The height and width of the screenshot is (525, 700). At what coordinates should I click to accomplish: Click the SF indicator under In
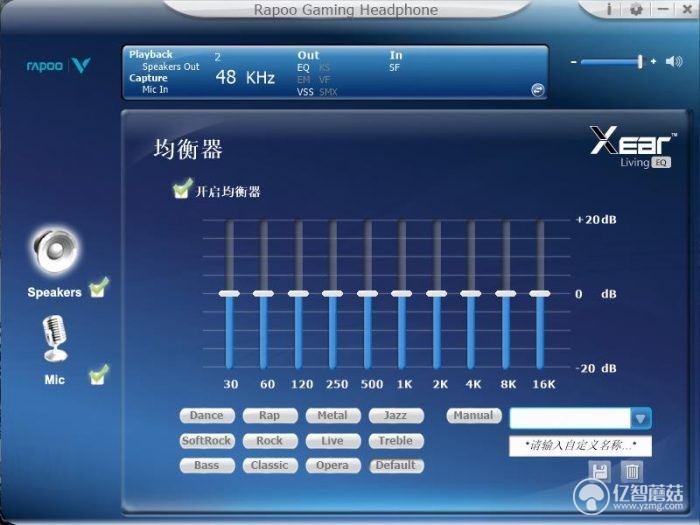(394, 68)
